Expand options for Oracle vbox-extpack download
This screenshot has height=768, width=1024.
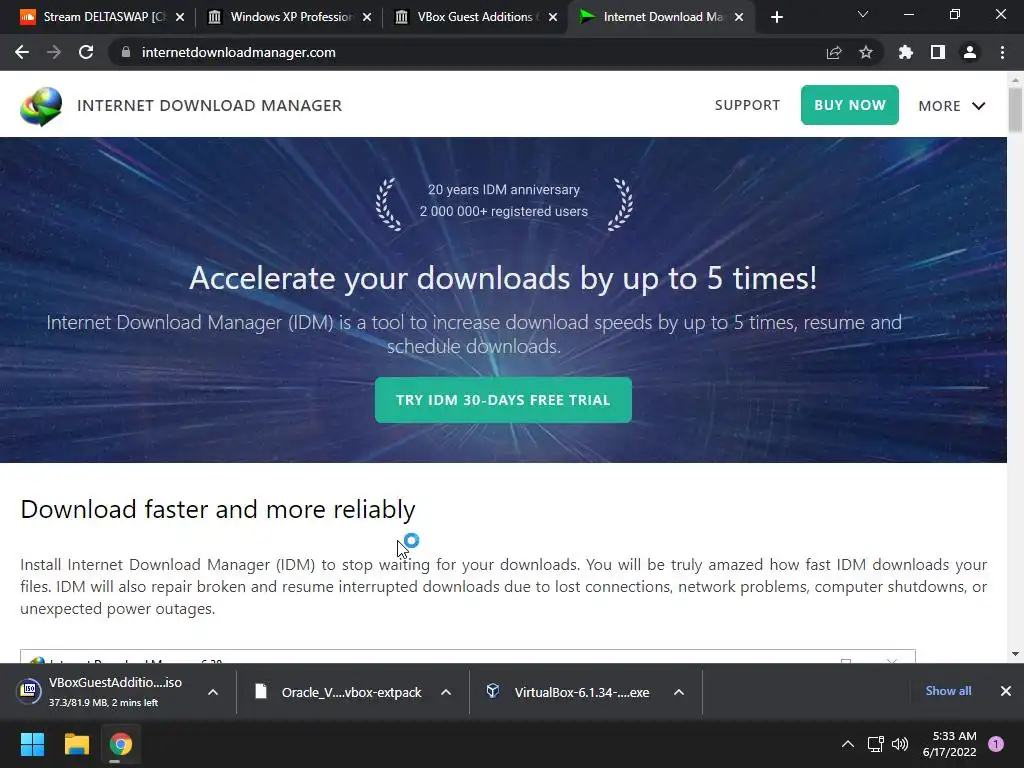(446, 692)
